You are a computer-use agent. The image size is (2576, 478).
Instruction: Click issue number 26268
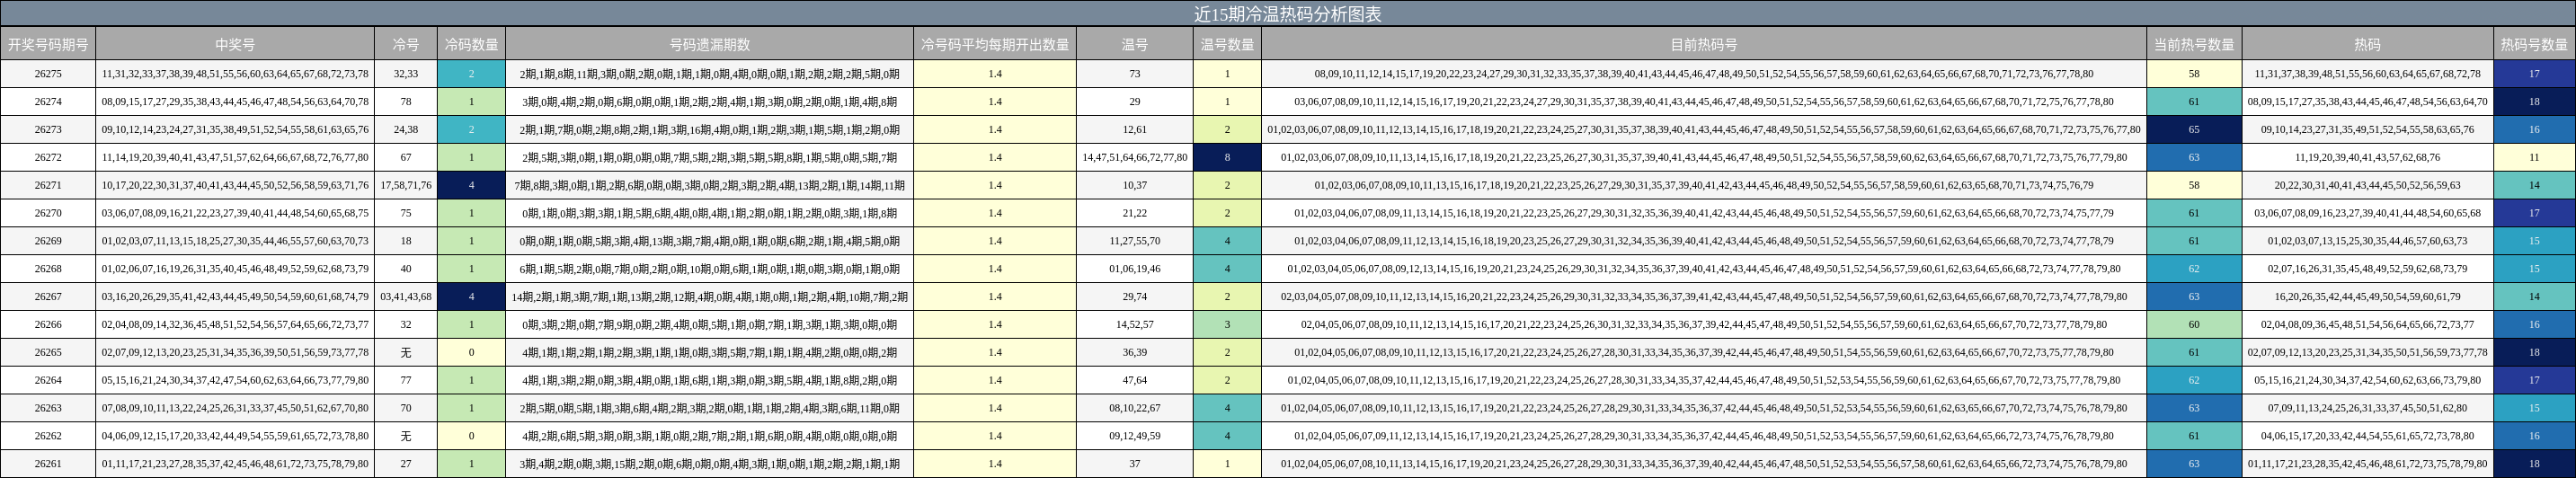48,269
